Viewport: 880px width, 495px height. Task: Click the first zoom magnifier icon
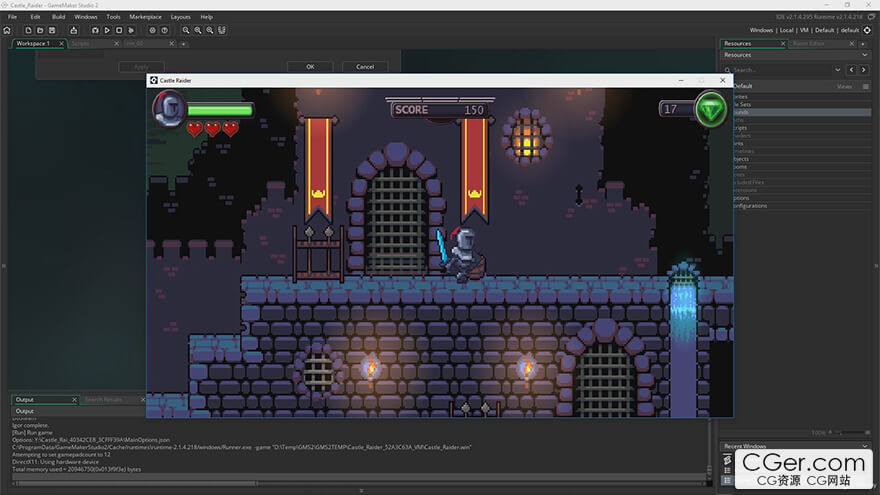click(186, 30)
